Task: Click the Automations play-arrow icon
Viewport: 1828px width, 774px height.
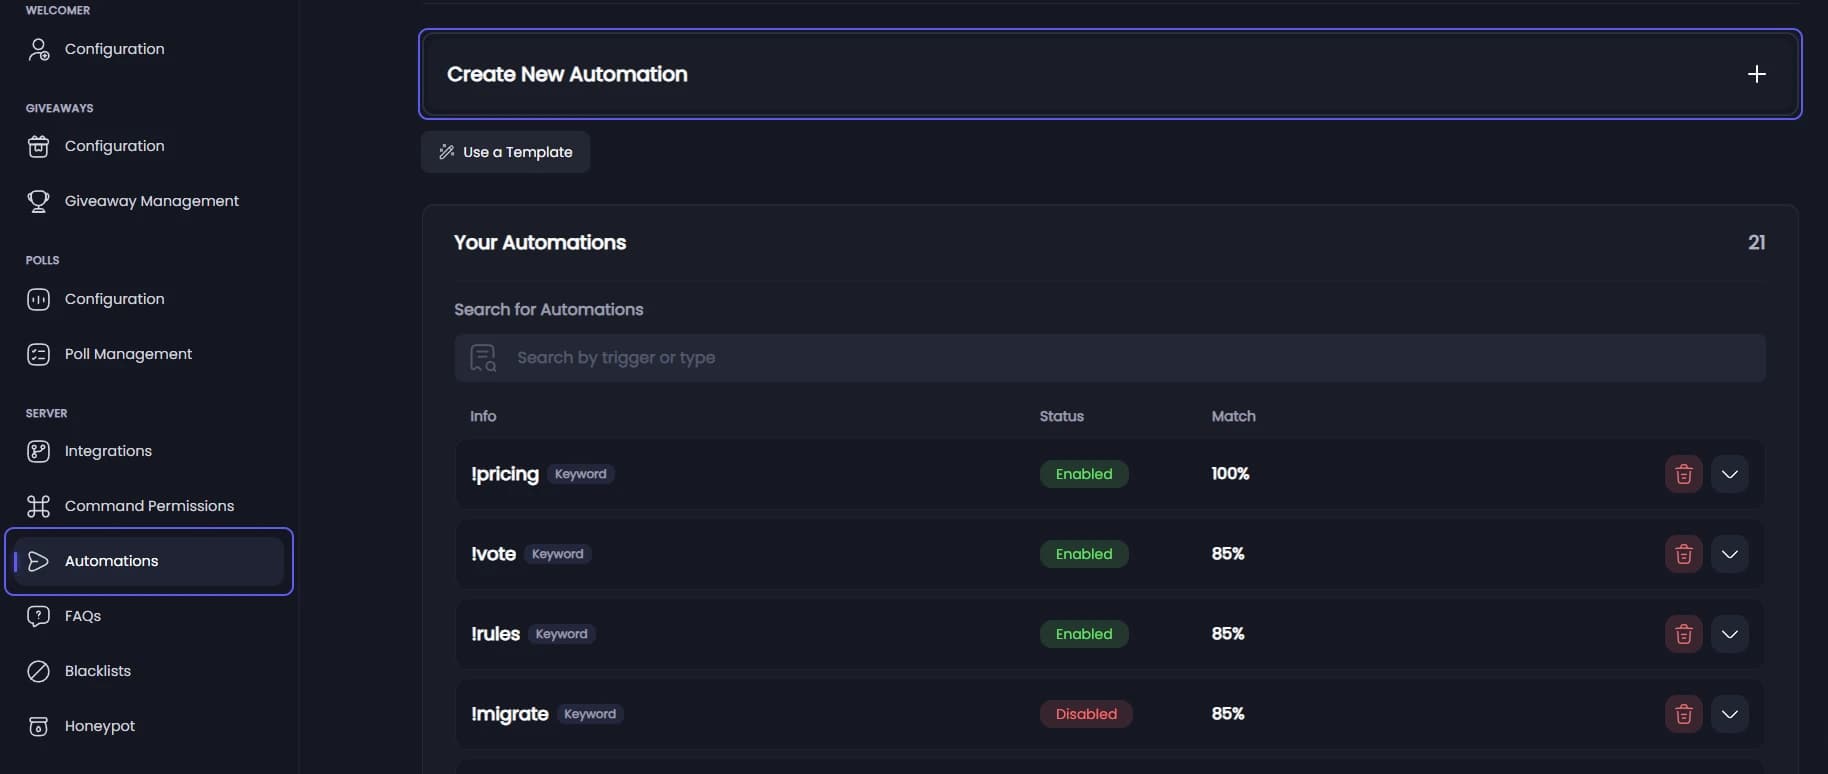Action: click(38, 561)
